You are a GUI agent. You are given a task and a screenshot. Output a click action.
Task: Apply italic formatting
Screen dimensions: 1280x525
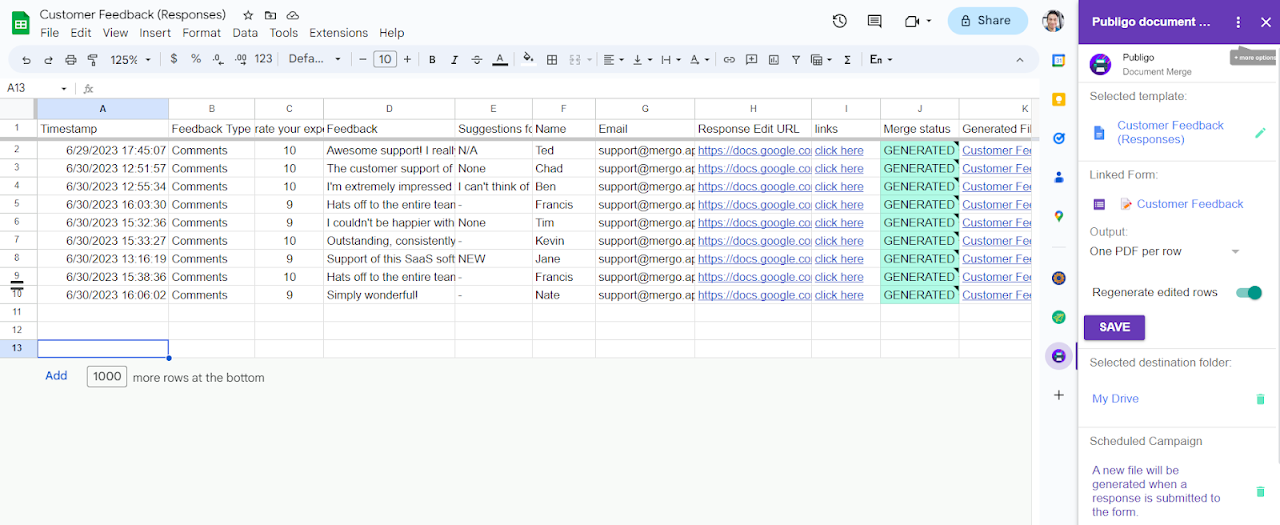click(454, 60)
